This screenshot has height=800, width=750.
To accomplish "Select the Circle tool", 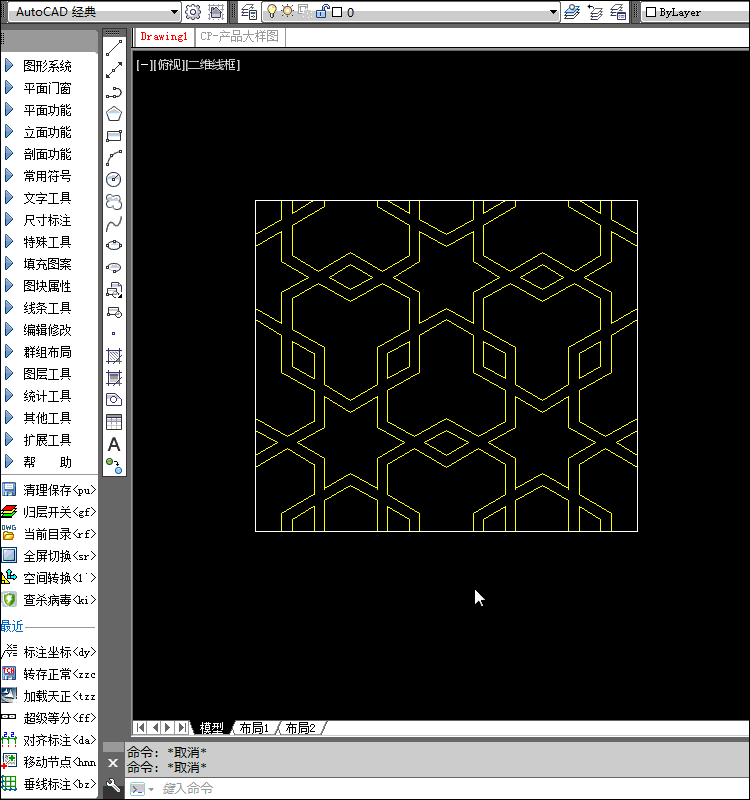I will (114, 180).
